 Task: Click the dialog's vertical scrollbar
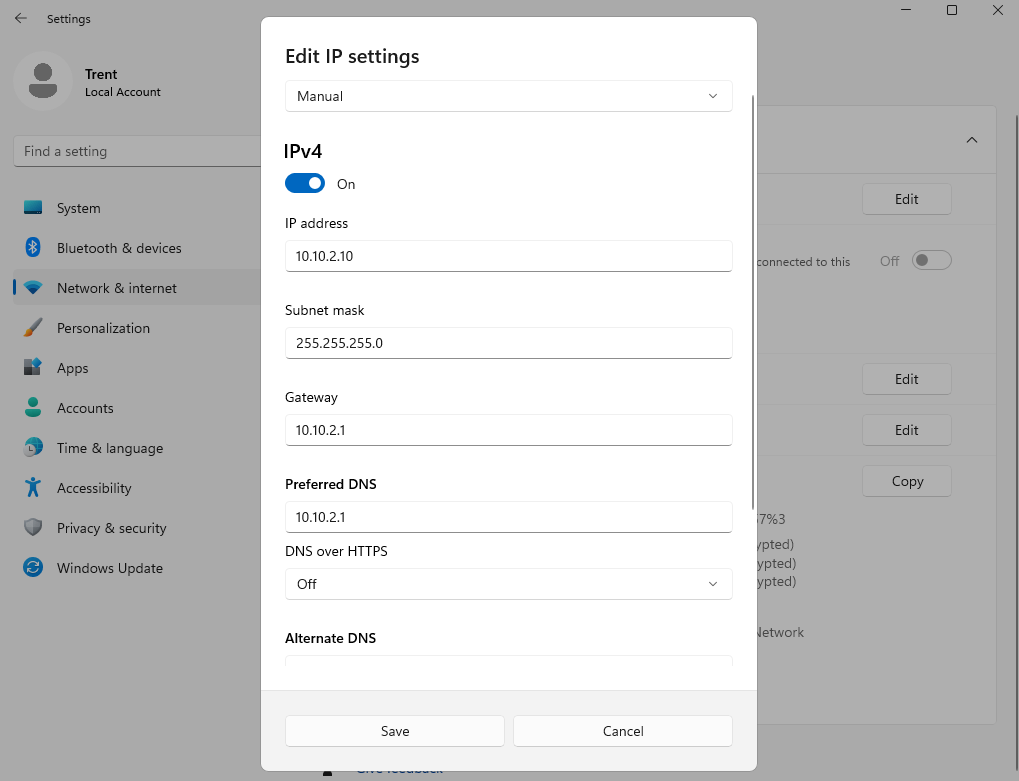pos(752,300)
